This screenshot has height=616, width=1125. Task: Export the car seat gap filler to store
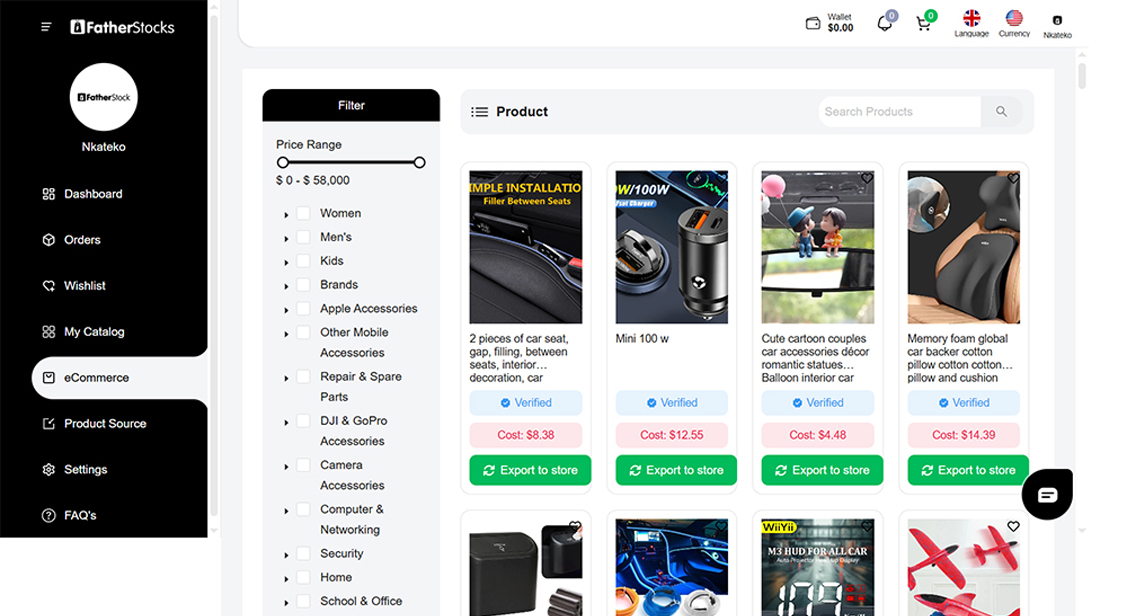[530, 470]
